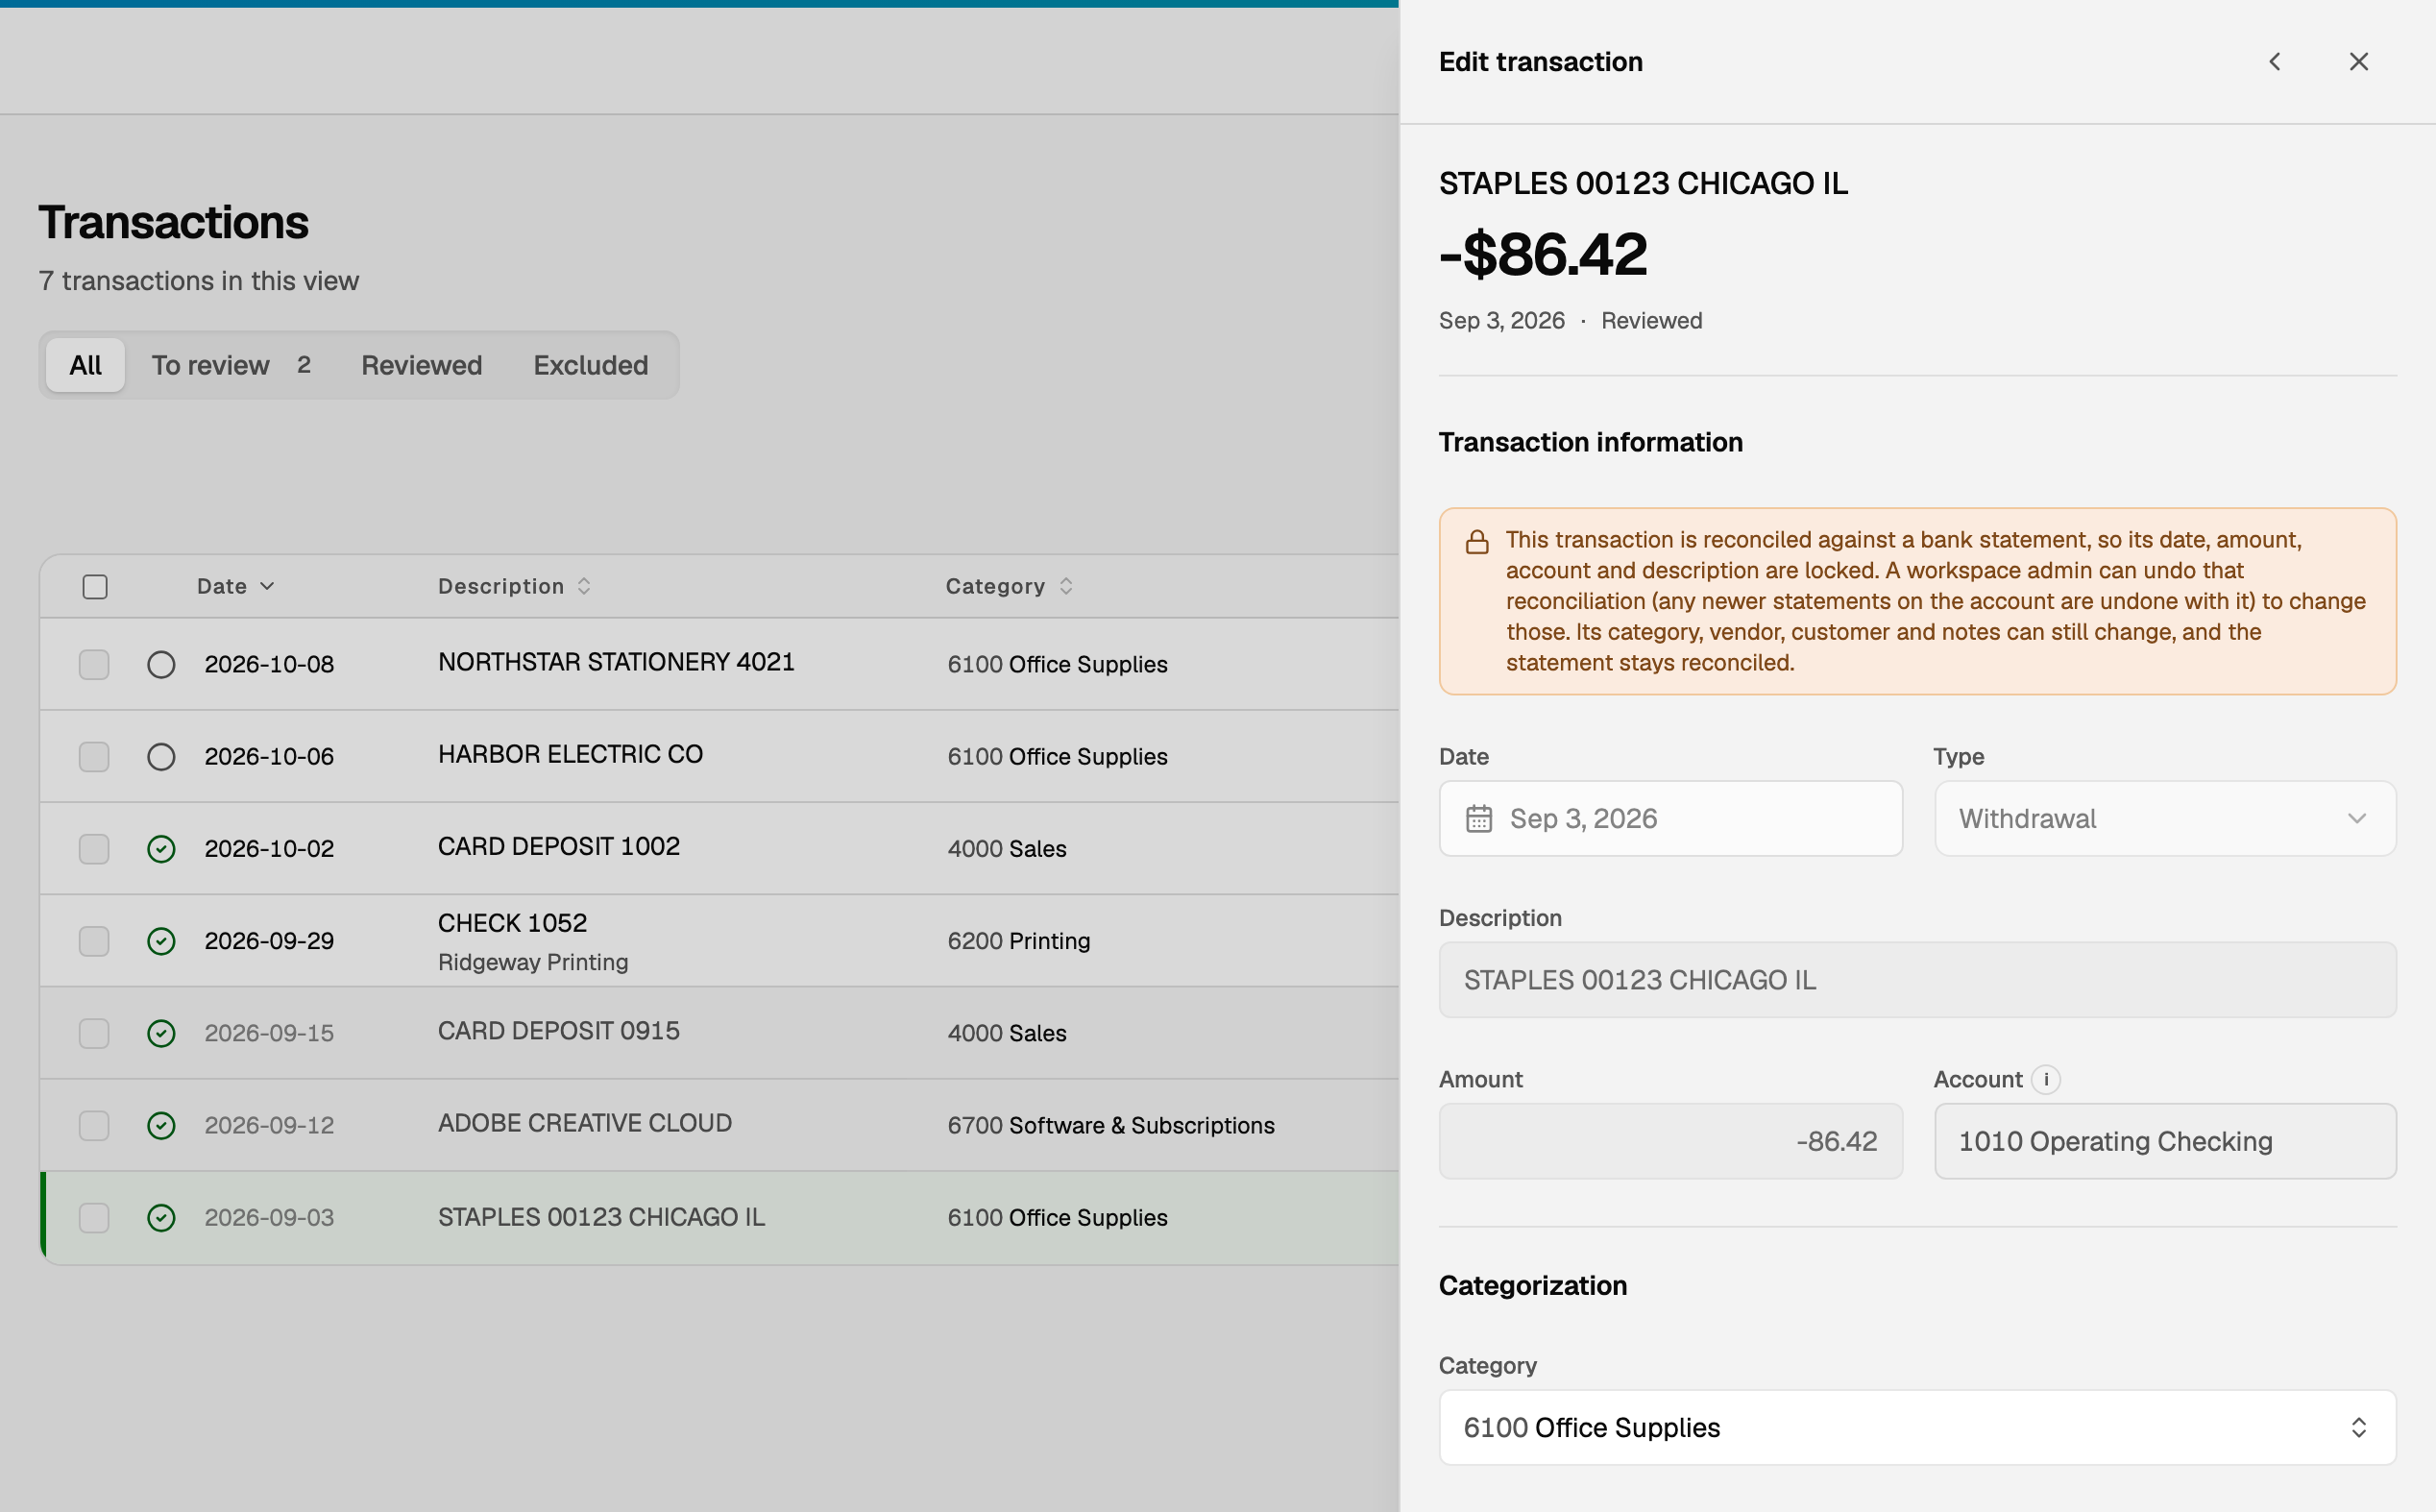The height and width of the screenshot is (1512, 2436).
Task: Click the Account info icon
Action: click(x=2046, y=1079)
